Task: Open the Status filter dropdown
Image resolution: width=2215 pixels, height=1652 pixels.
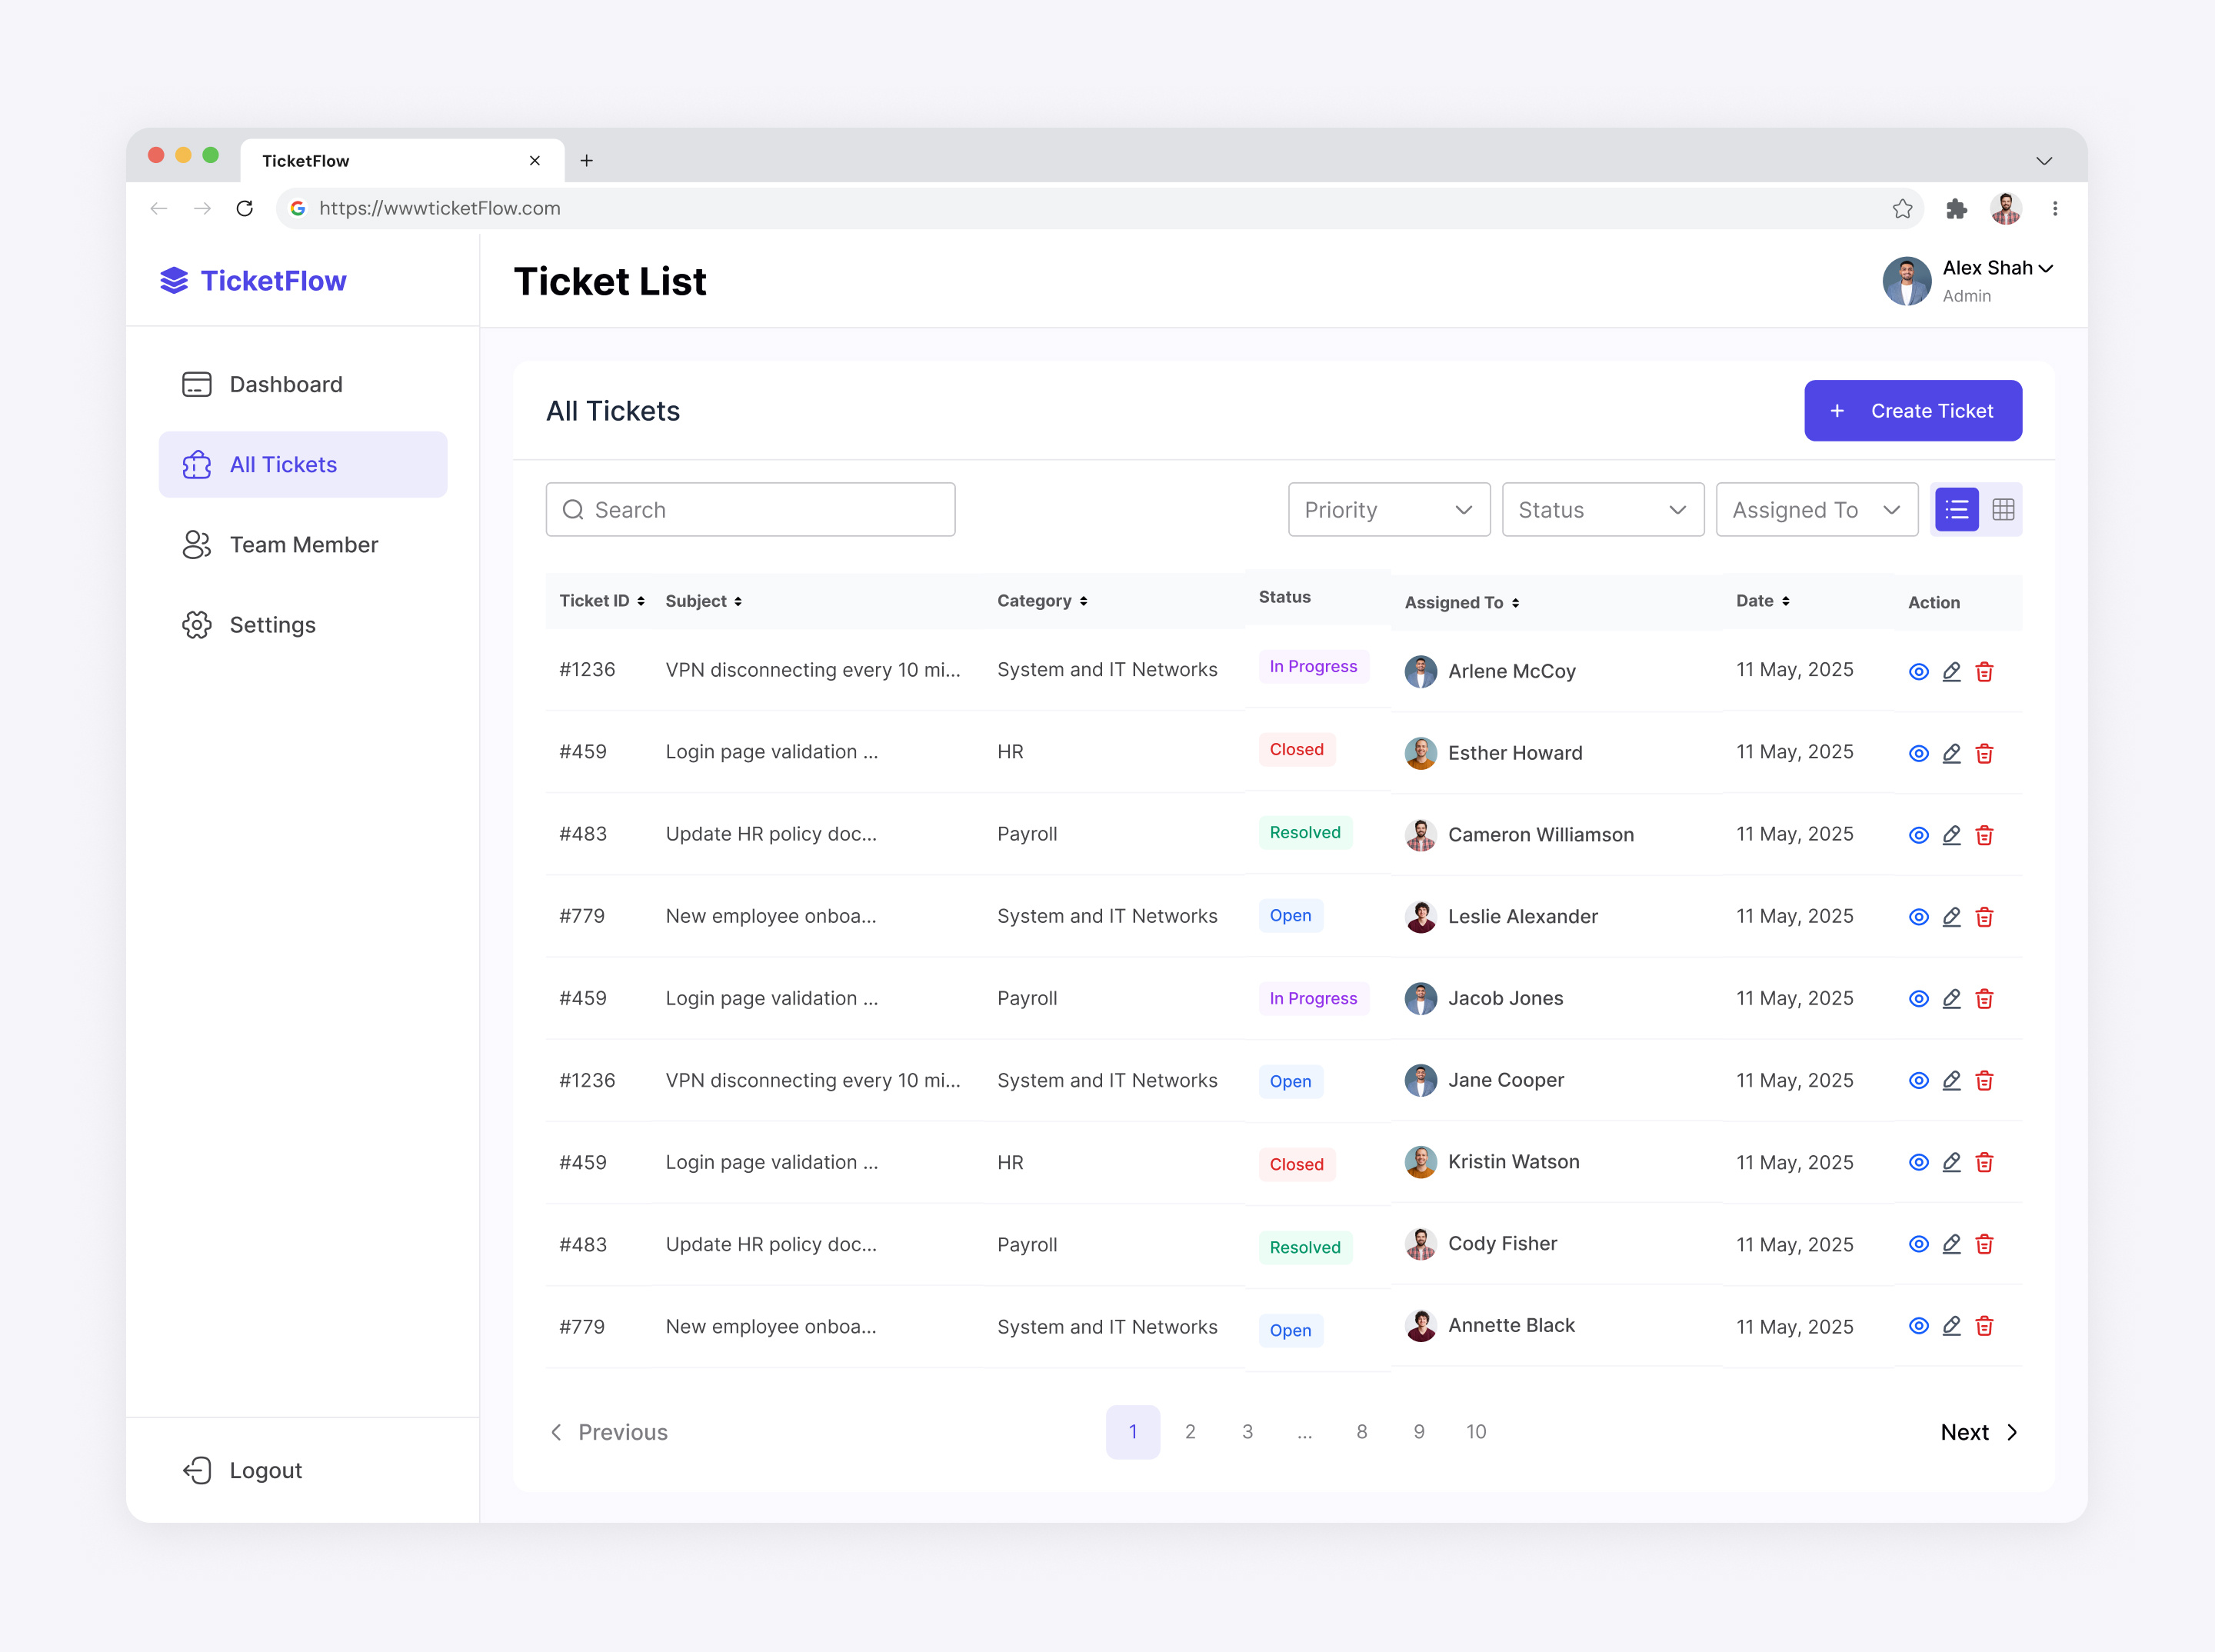Action: pyautogui.click(x=1602, y=510)
